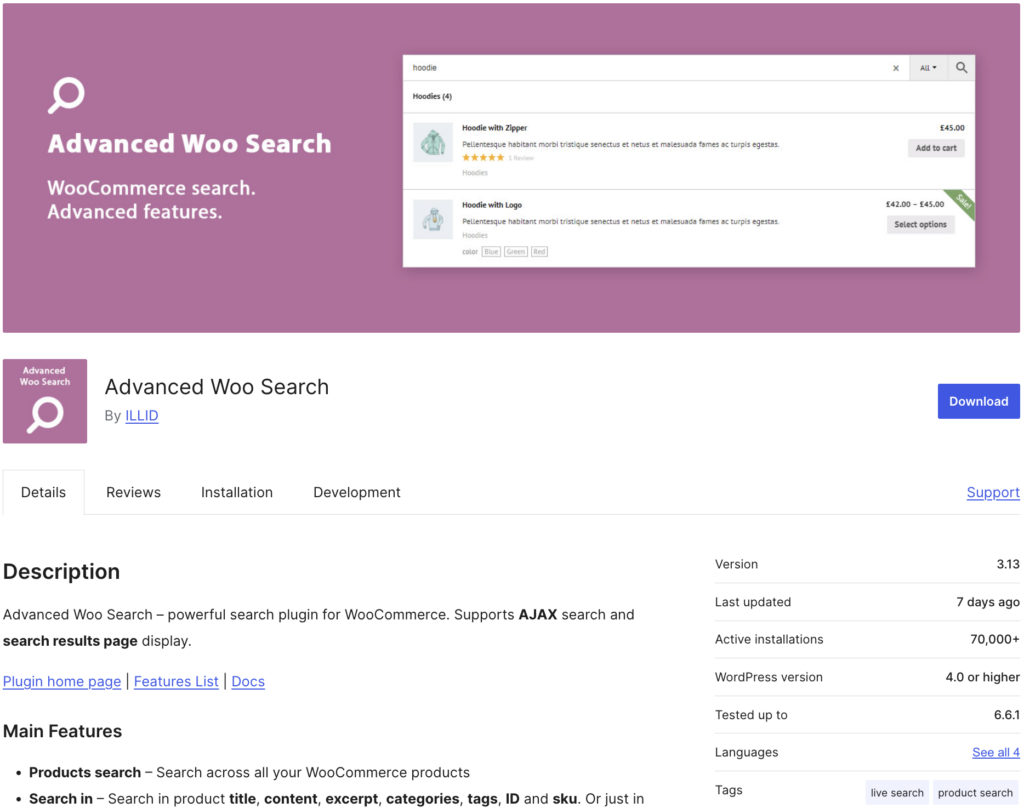Screen dimensions: 1024x808
Task: Click the Hoodies (4) results heading
Action: coord(432,97)
